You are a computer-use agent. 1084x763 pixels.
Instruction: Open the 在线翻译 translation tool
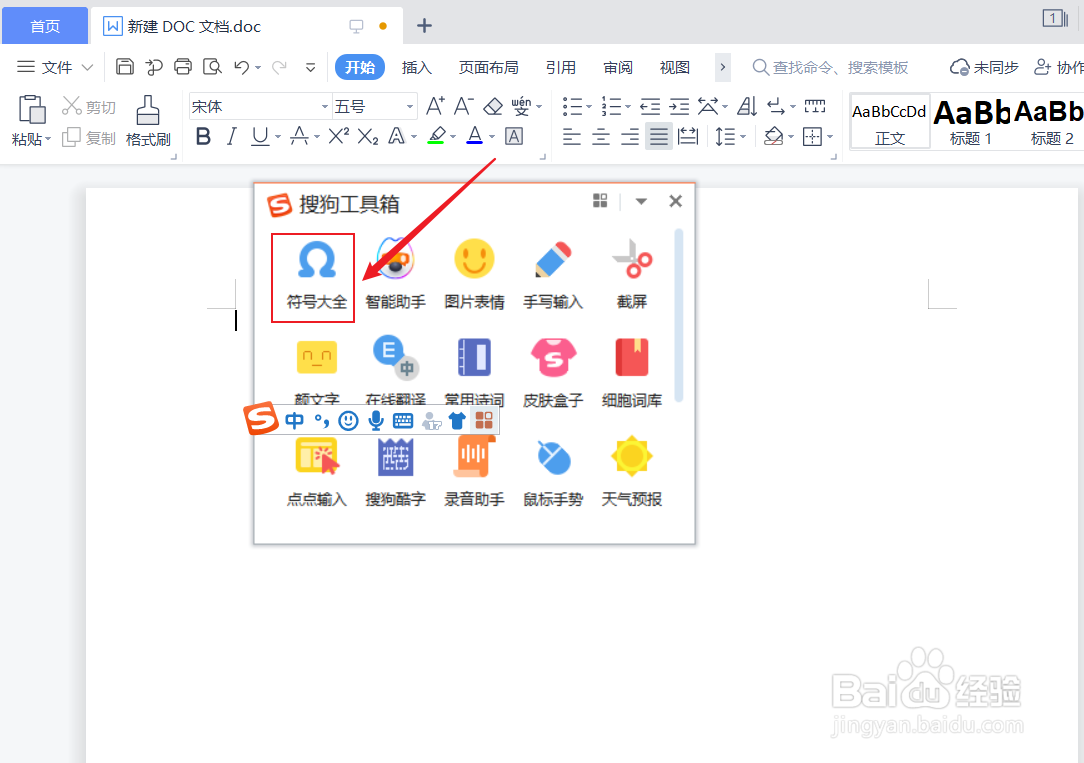click(395, 371)
